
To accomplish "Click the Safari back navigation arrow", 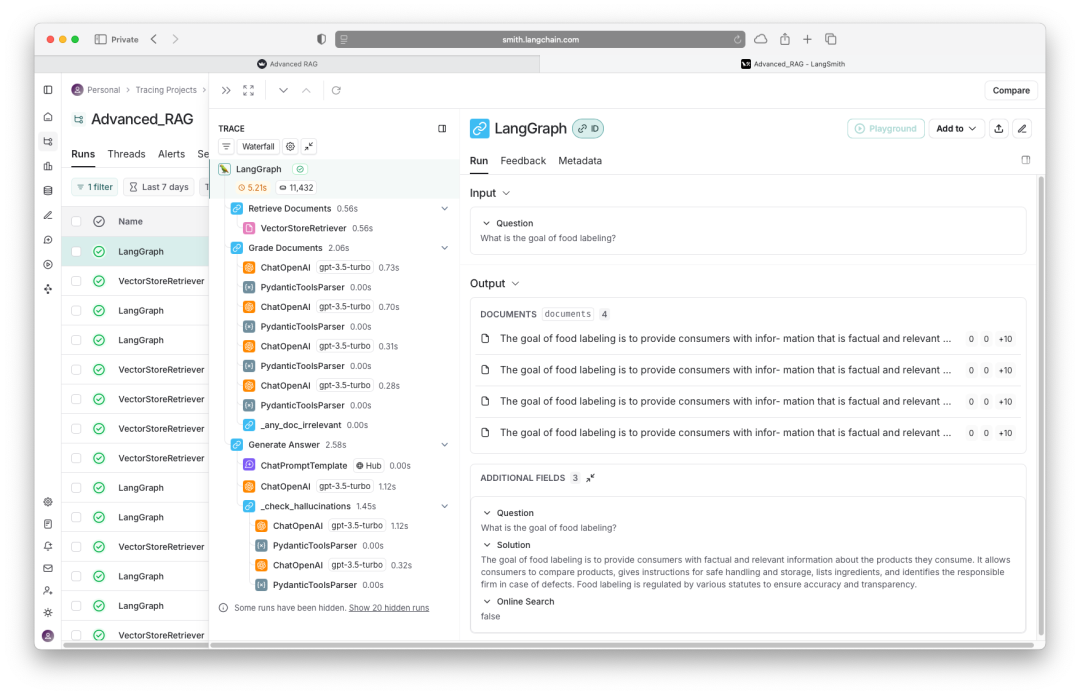I will click(x=154, y=39).
